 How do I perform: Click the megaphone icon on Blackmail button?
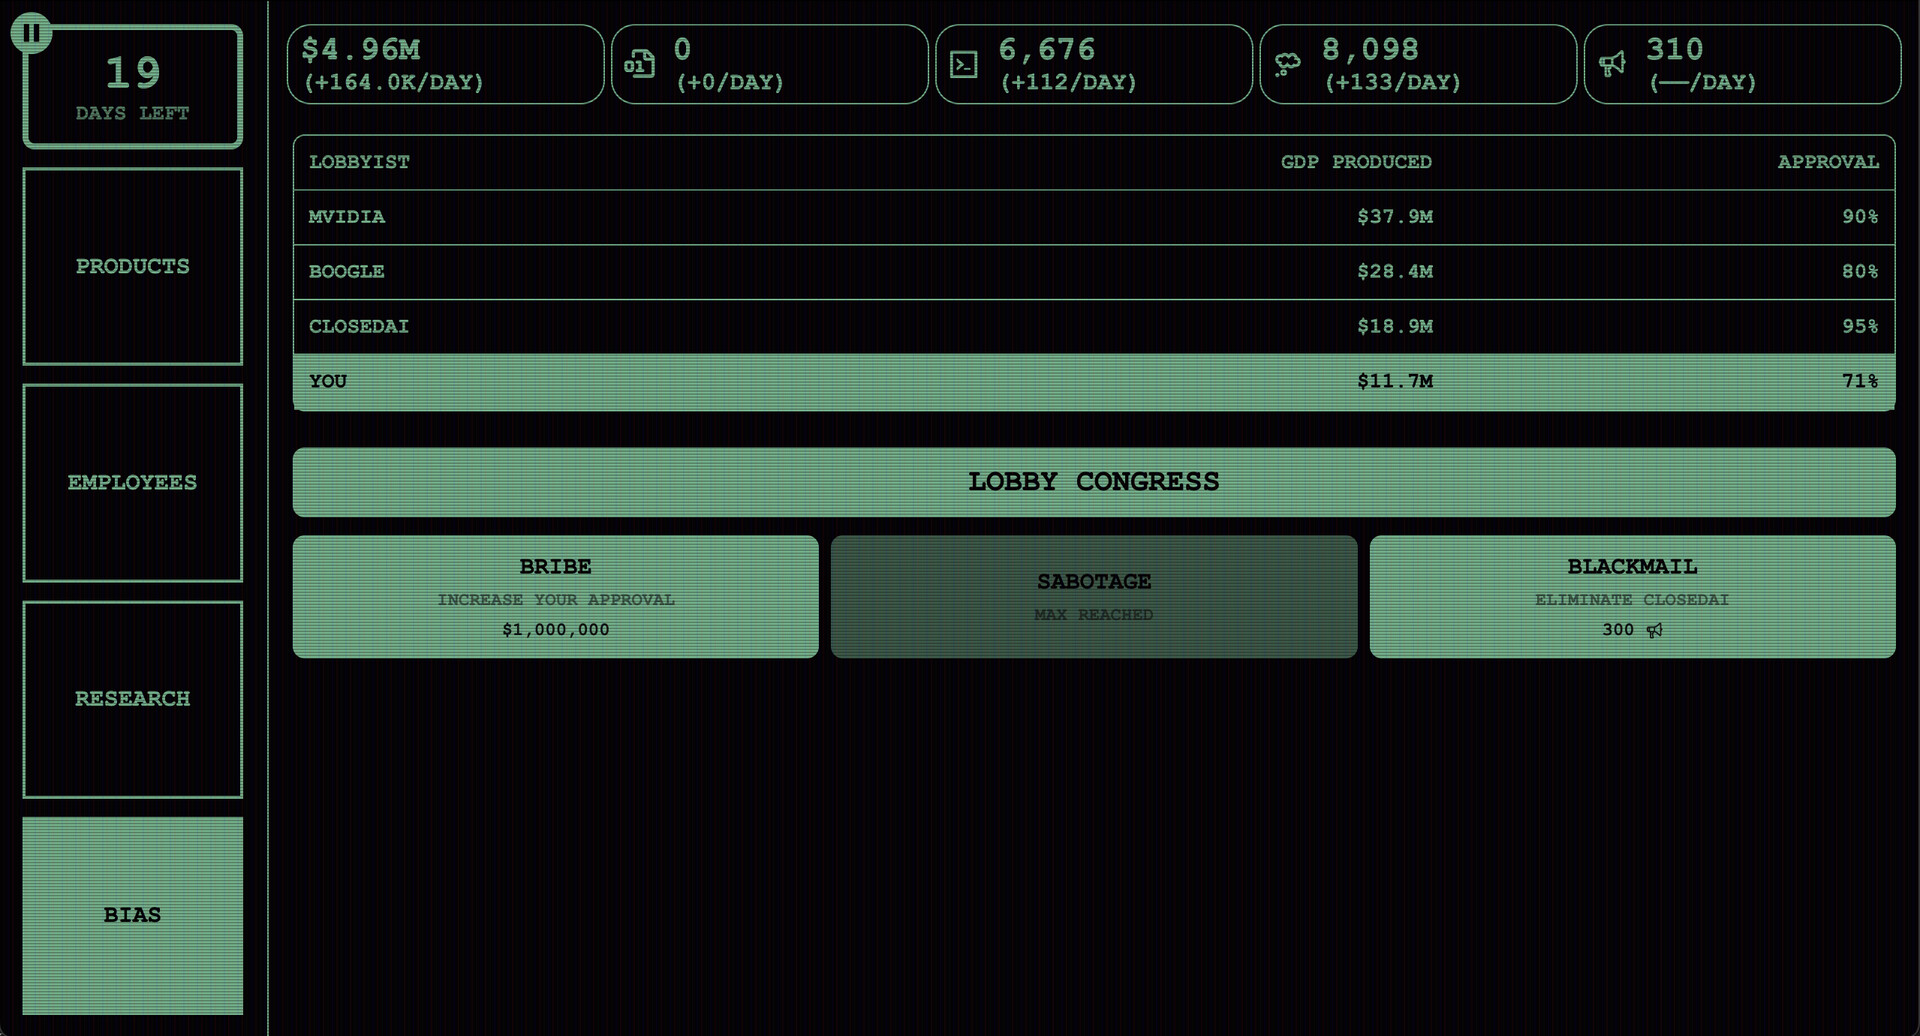(x=1655, y=630)
